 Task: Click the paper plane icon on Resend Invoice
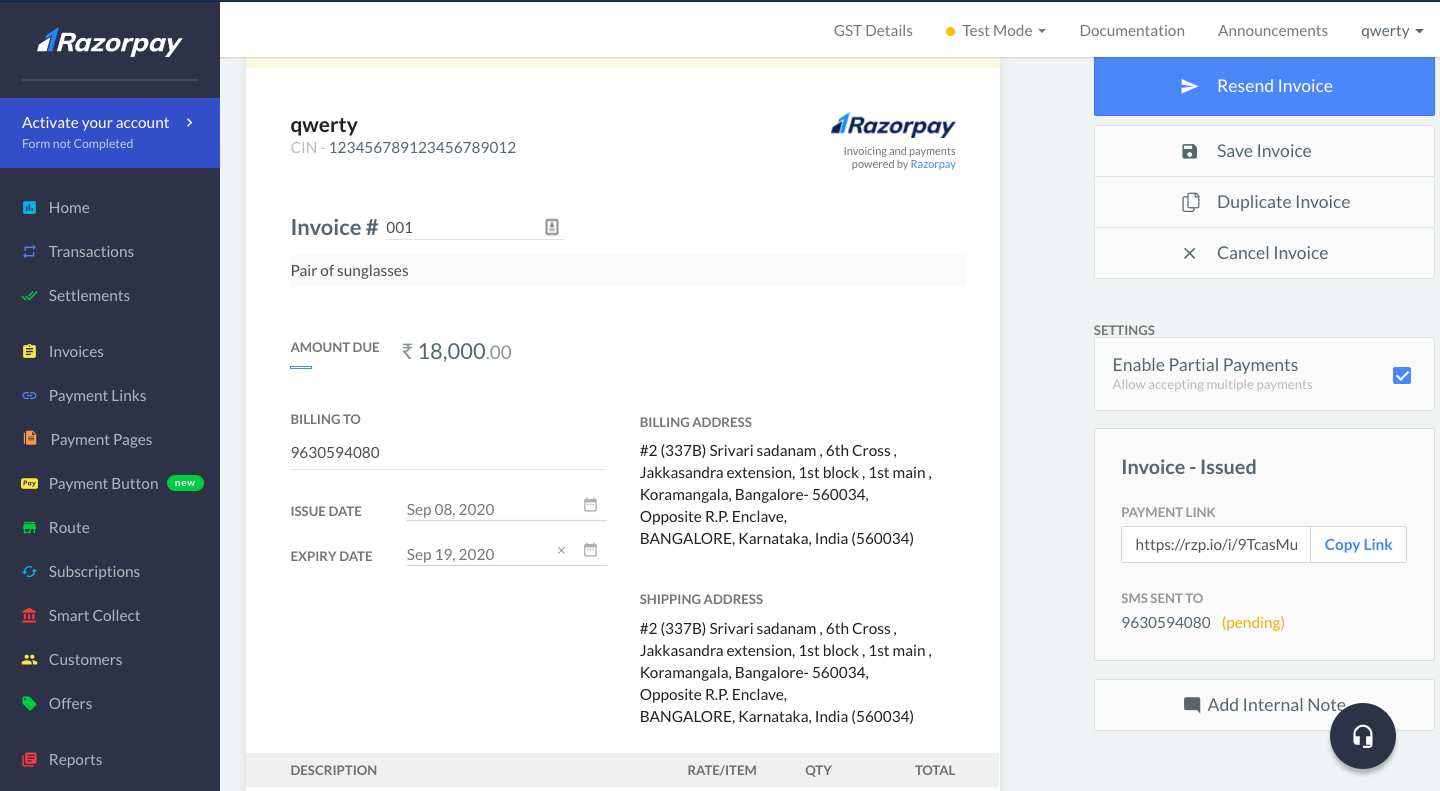point(1189,86)
